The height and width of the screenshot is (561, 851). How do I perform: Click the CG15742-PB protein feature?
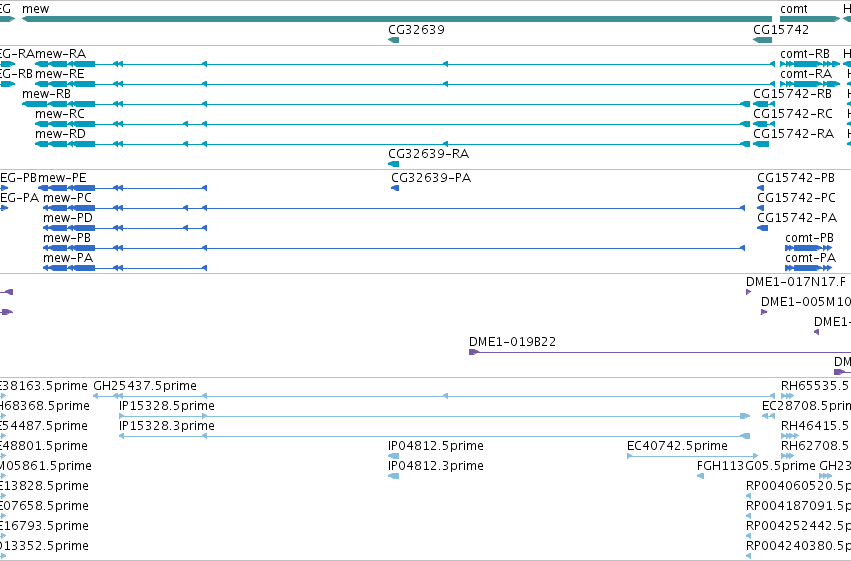click(x=760, y=188)
